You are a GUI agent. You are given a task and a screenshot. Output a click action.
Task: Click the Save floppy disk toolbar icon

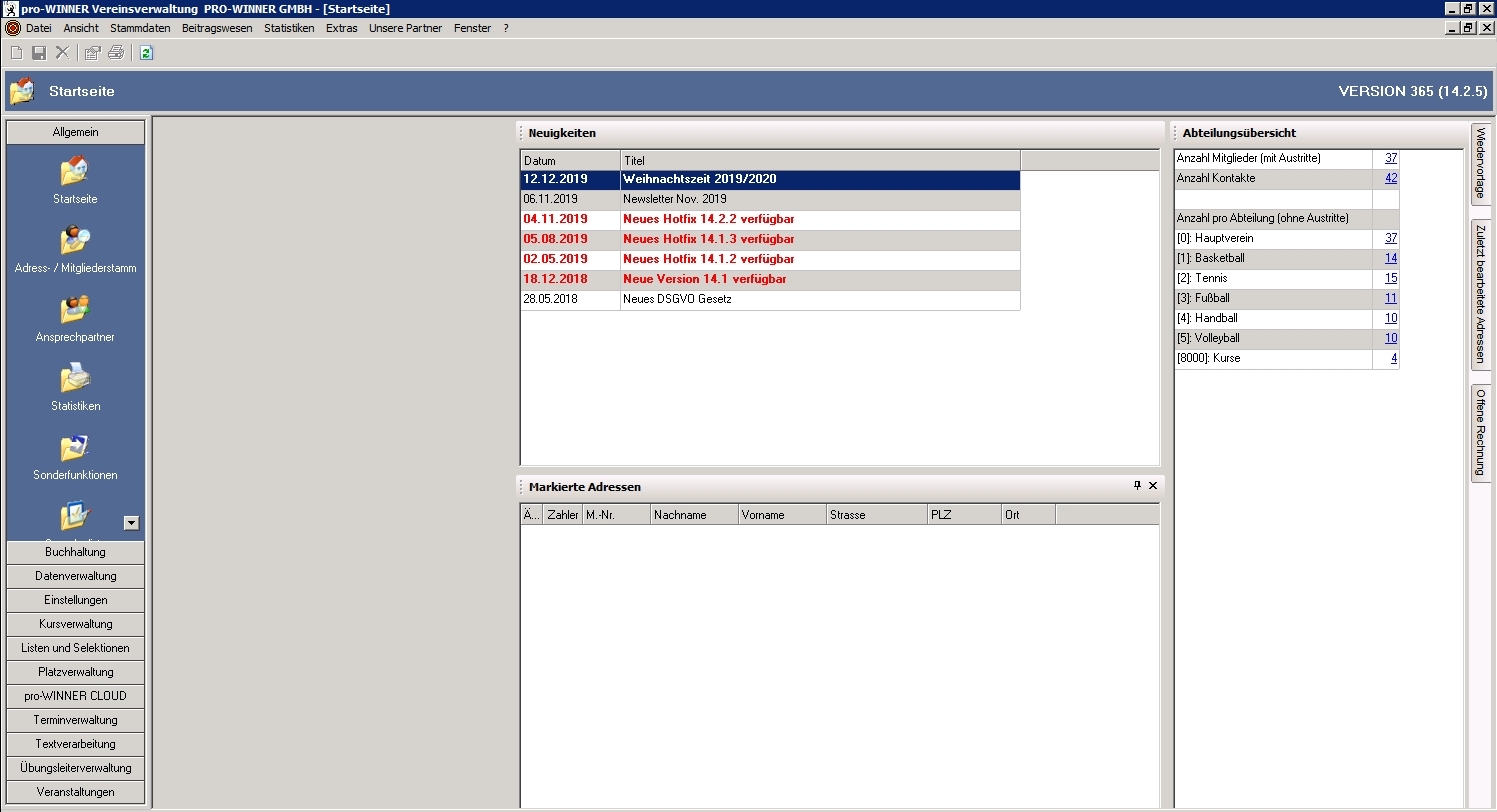(x=39, y=53)
